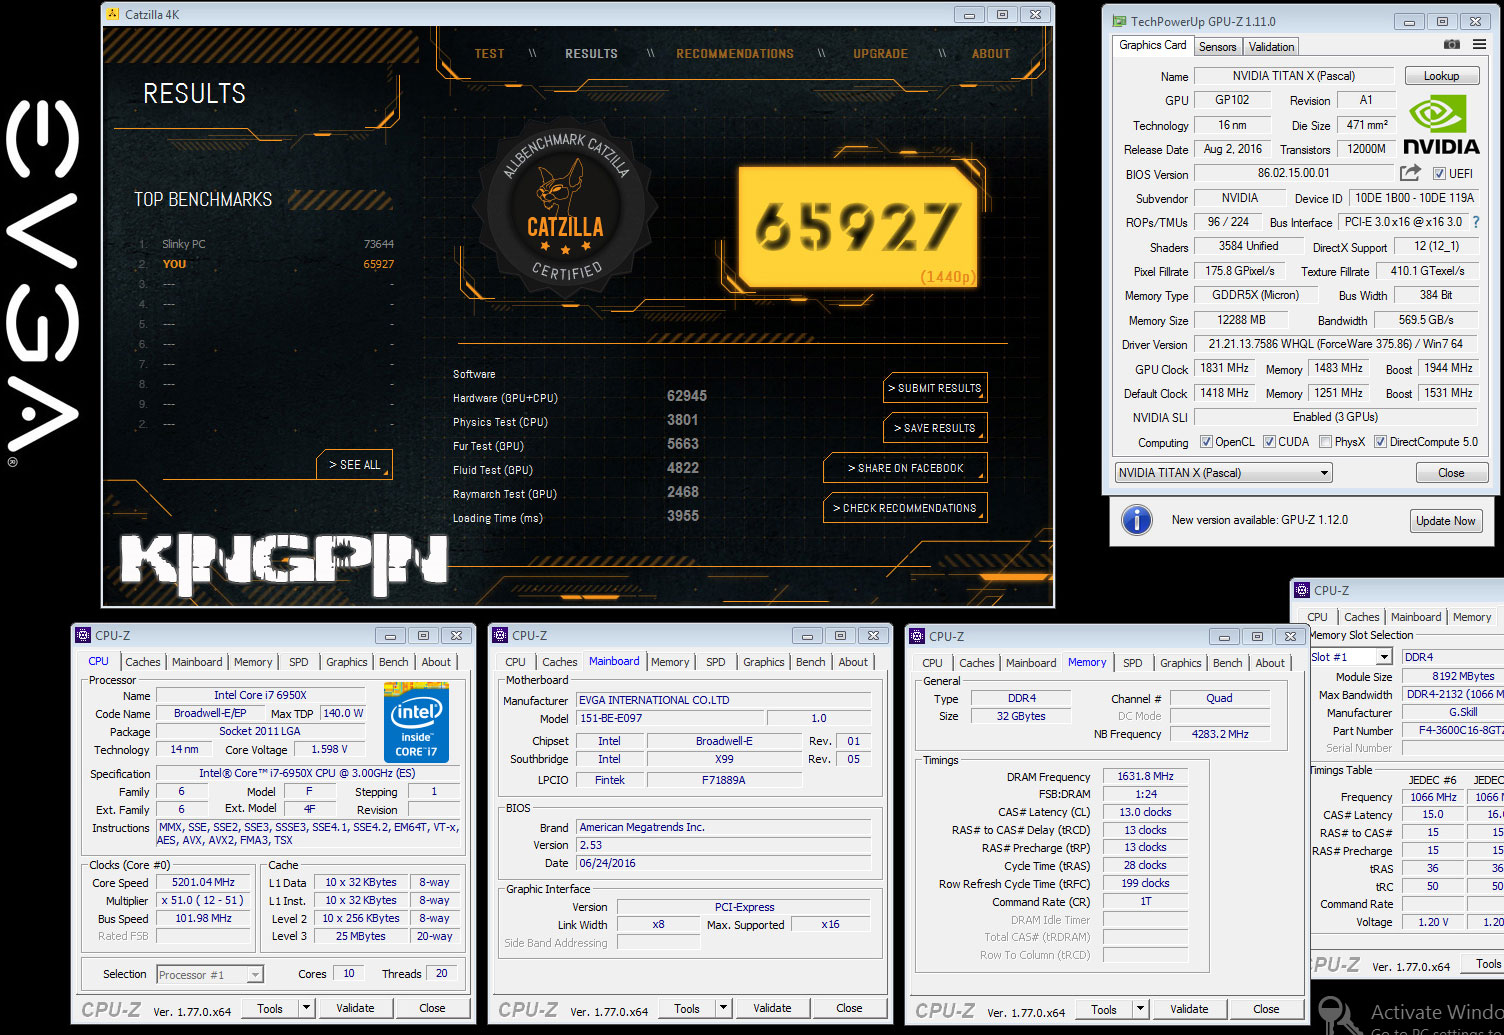Expand the Tools dropdown arrow in the CPU-Z CPU tab window
Viewport: 1504px width, 1035px height.
pos(307,1008)
